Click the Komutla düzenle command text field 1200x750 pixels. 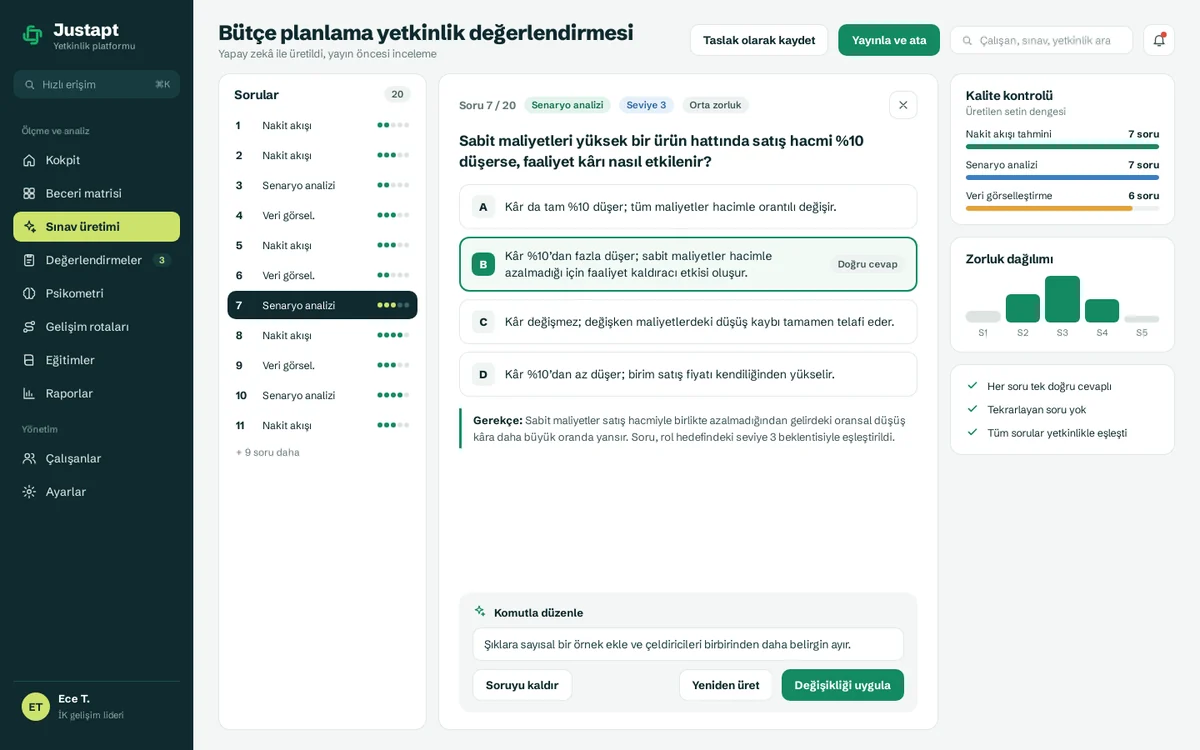click(x=688, y=644)
